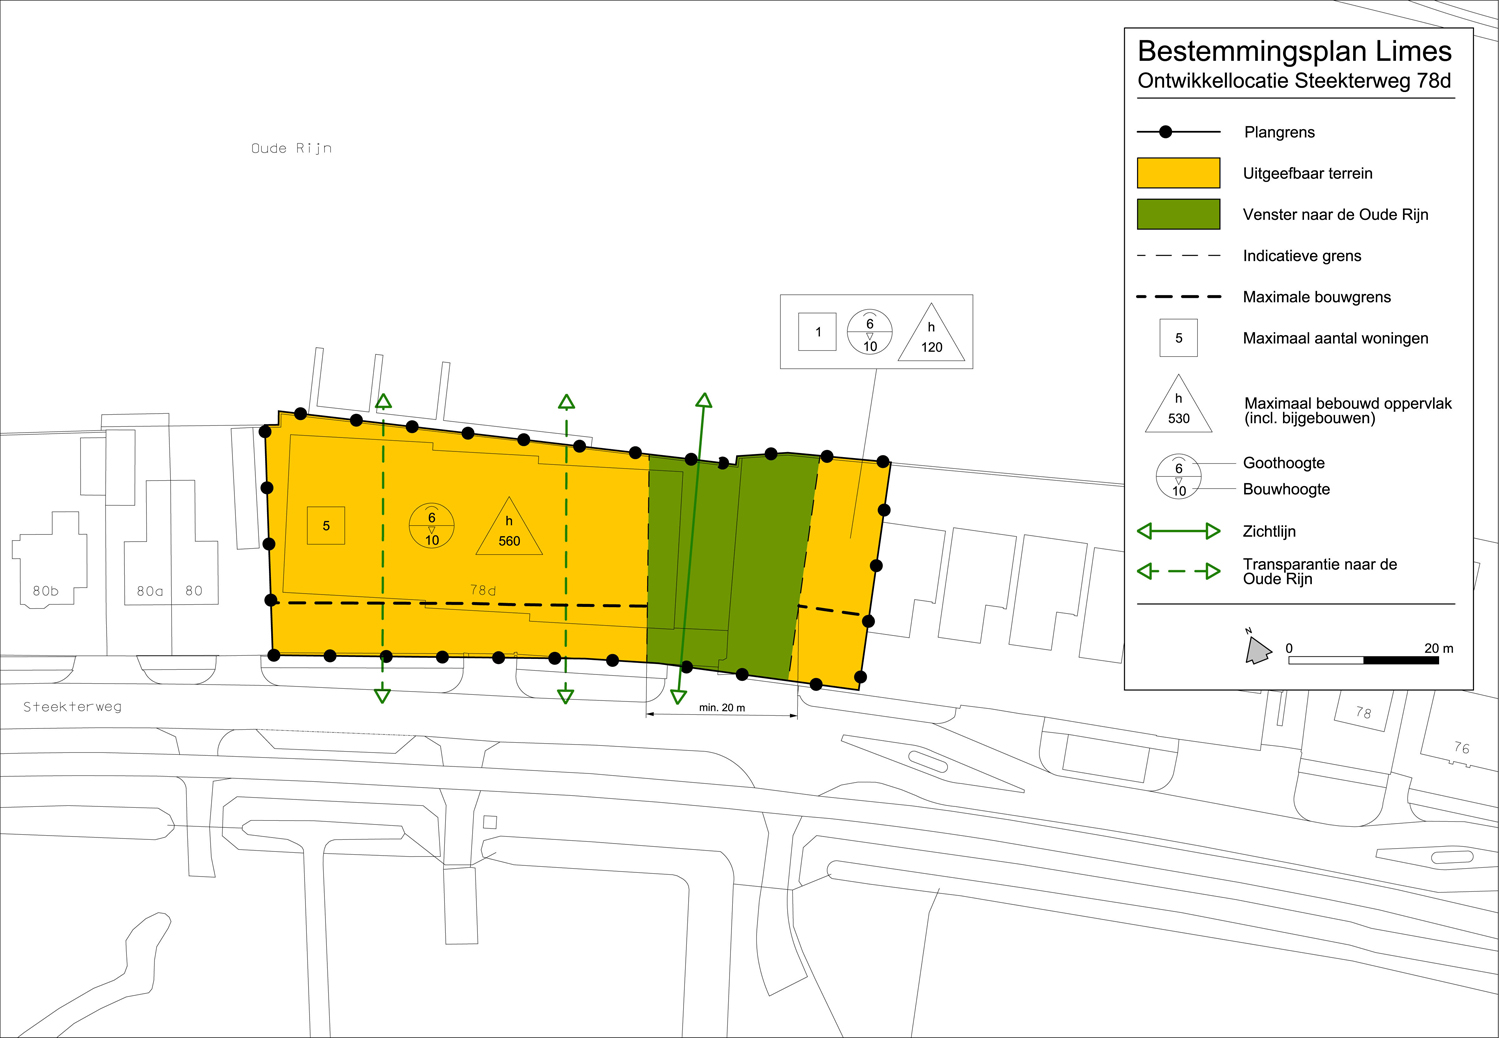1500x1038 pixels.
Task: Click the '76' house number
Action: point(1462,747)
